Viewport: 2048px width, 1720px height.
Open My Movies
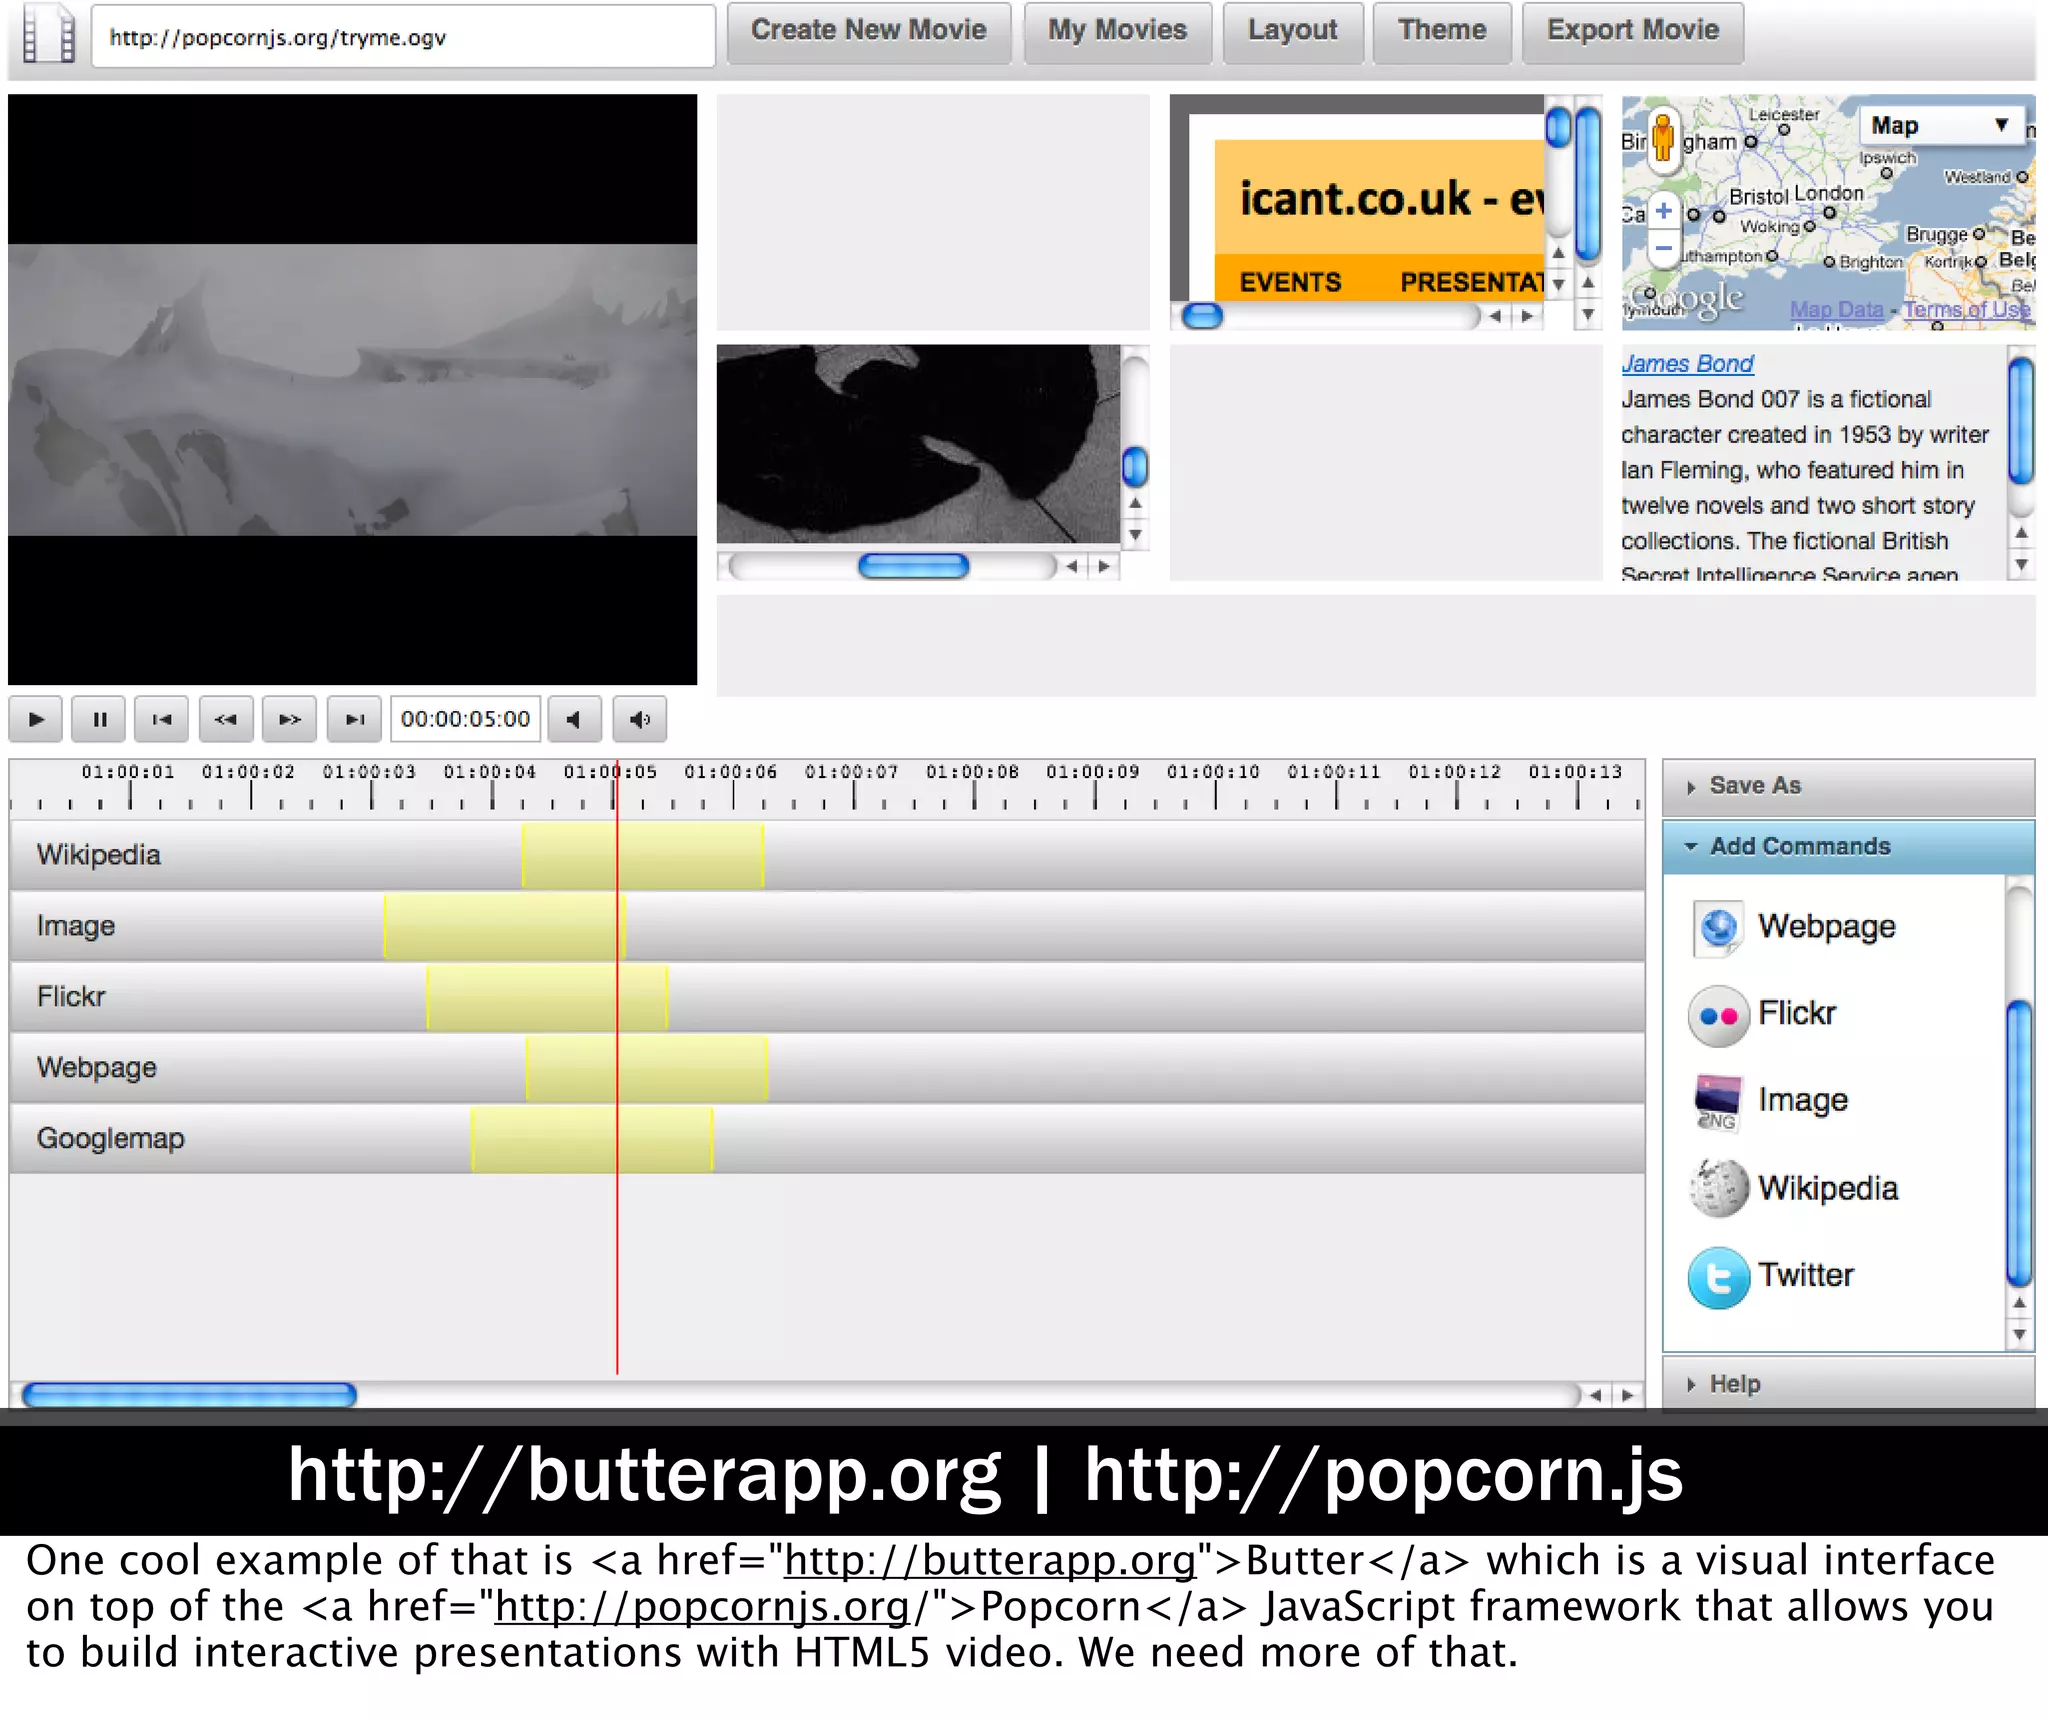click(x=1117, y=31)
